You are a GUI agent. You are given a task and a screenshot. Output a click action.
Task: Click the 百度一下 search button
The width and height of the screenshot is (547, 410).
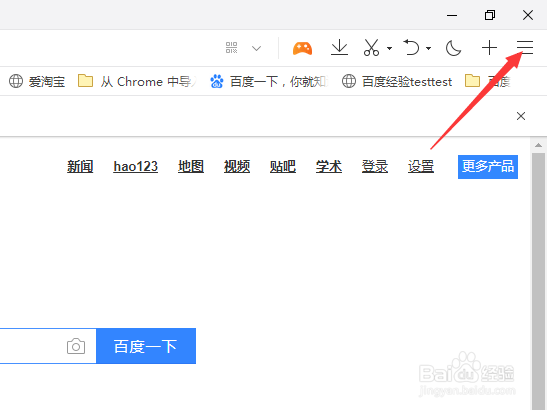point(146,346)
